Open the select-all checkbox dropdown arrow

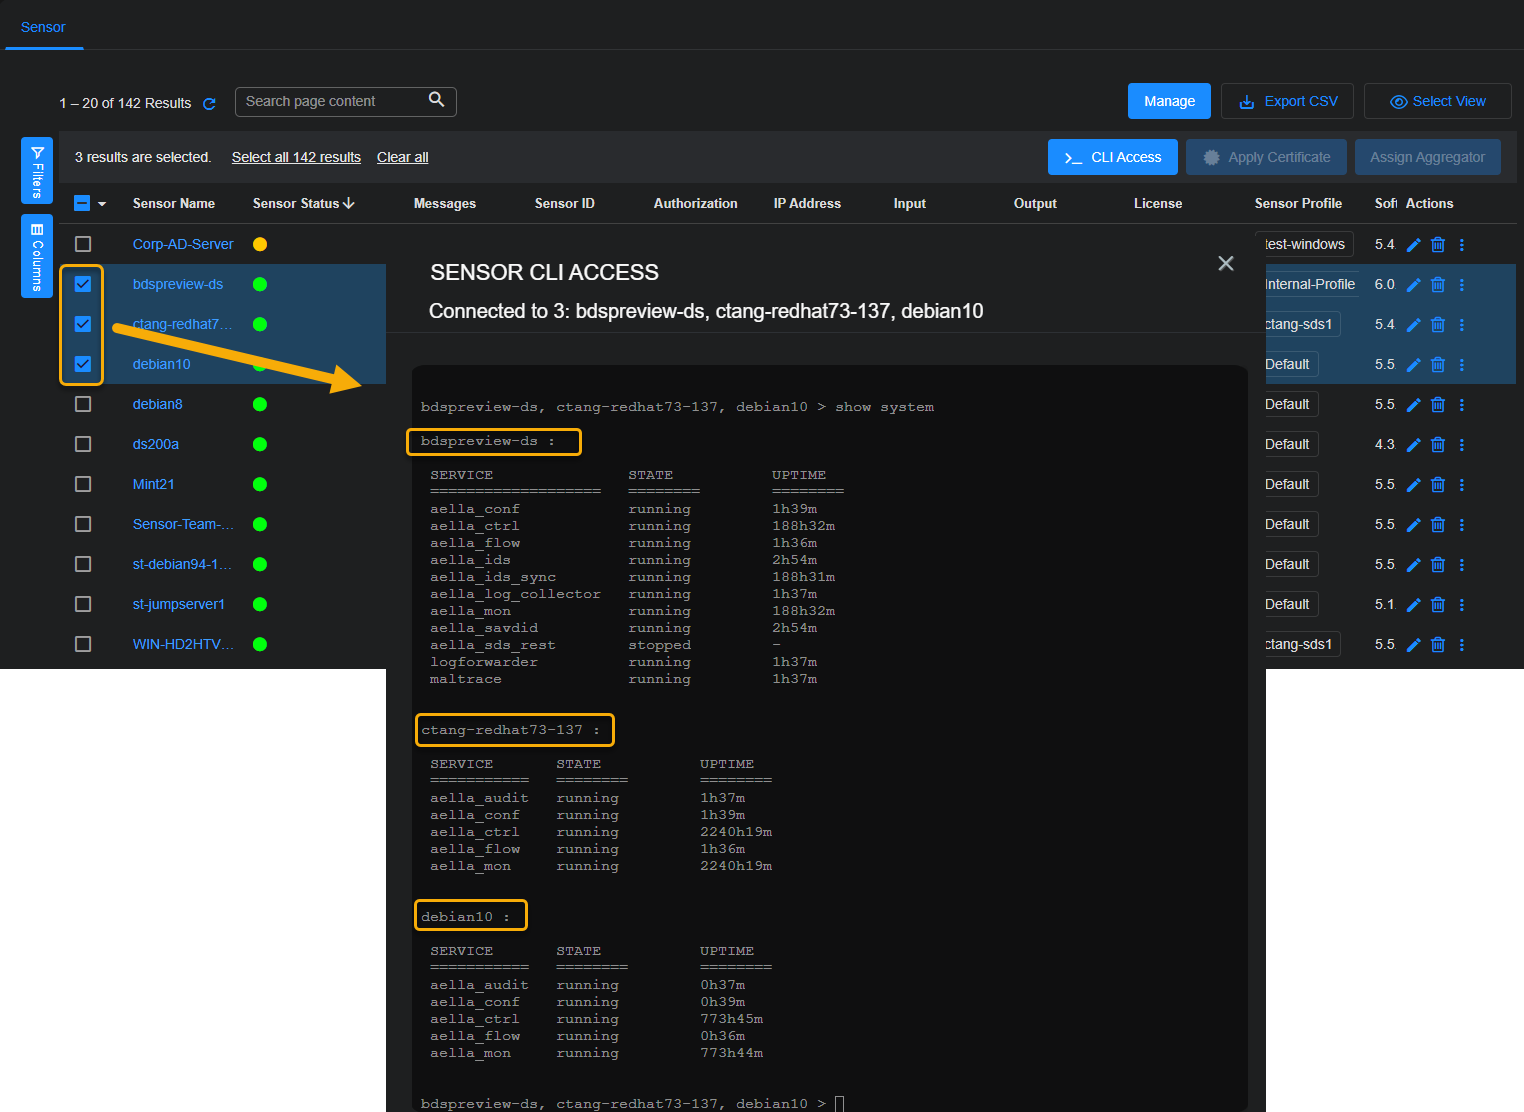(x=102, y=204)
